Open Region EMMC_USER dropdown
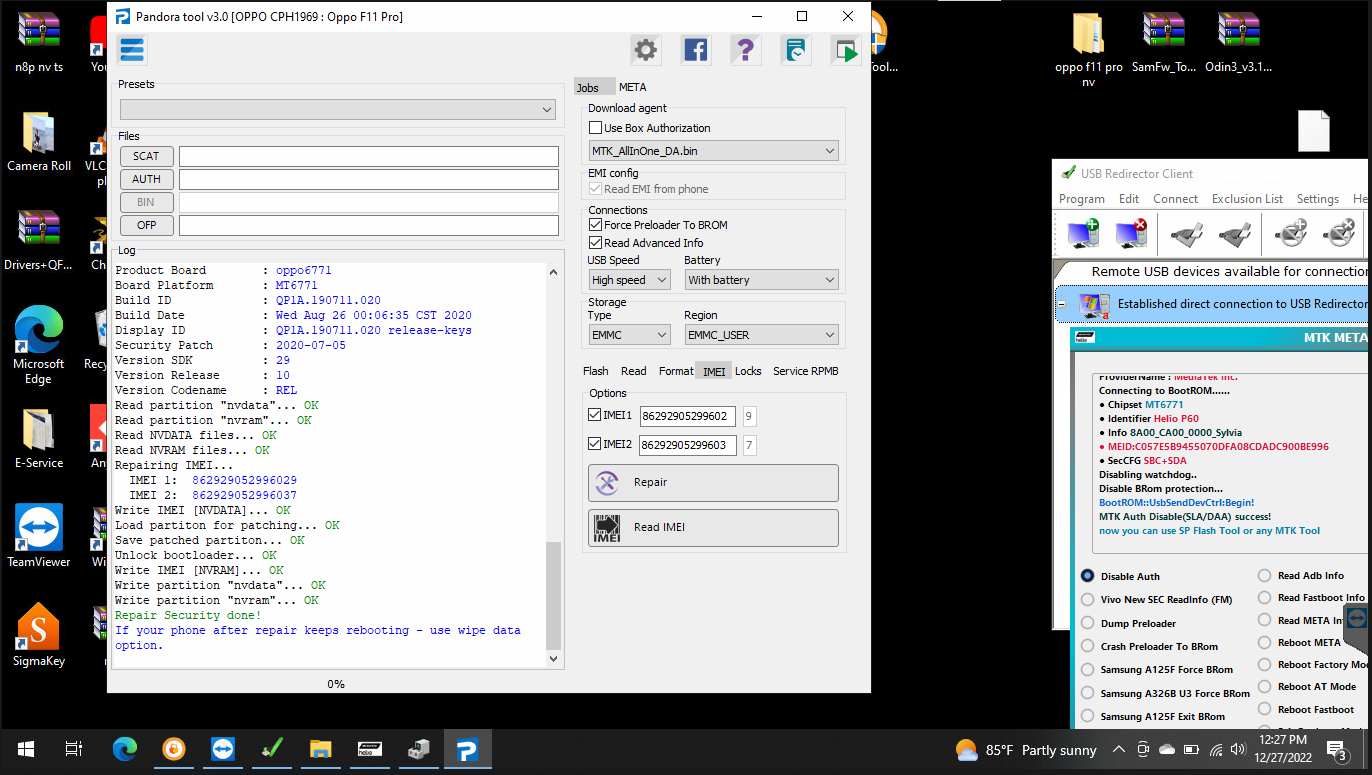The image size is (1372, 775). (x=762, y=335)
